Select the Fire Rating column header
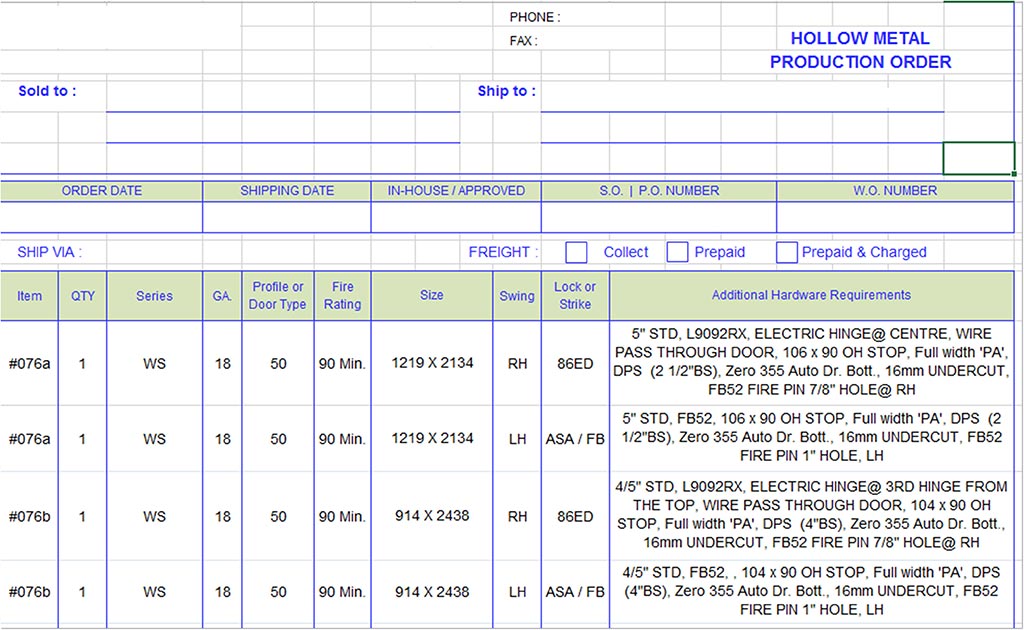Viewport: 1024px width, 630px height. (342, 295)
